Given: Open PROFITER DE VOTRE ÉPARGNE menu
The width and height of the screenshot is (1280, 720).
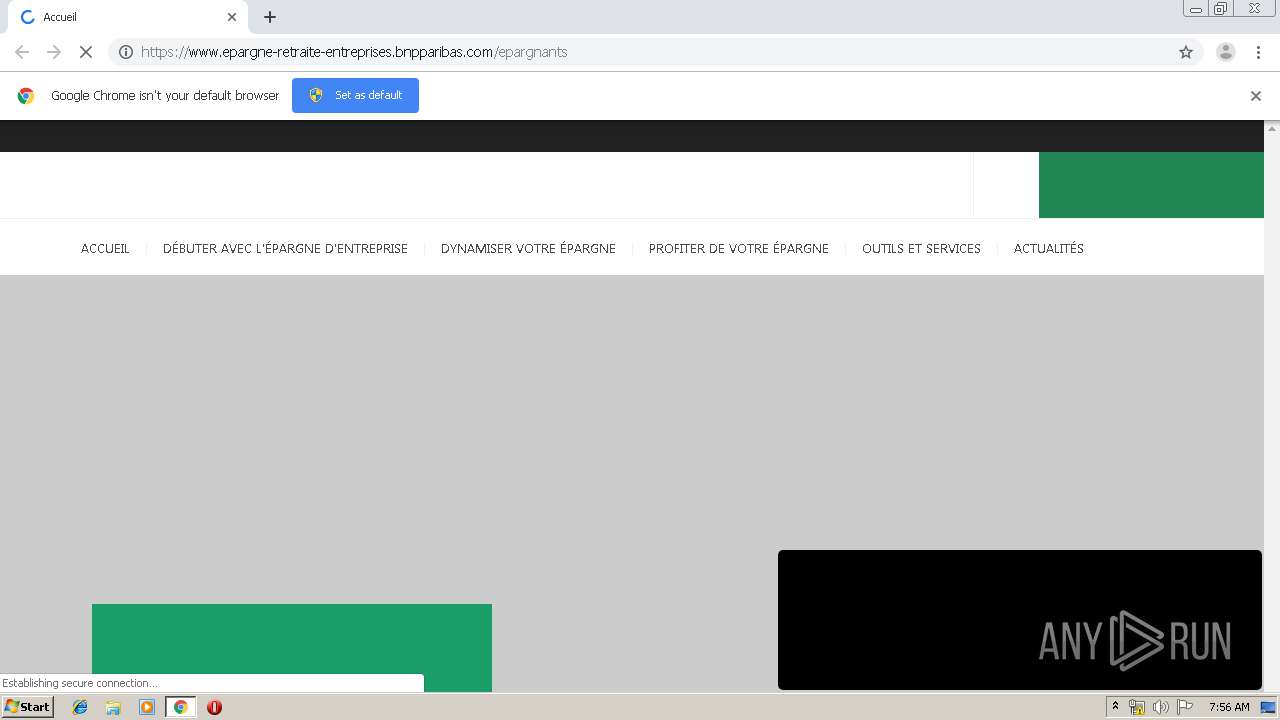Looking at the screenshot, I should pos(739,248).
